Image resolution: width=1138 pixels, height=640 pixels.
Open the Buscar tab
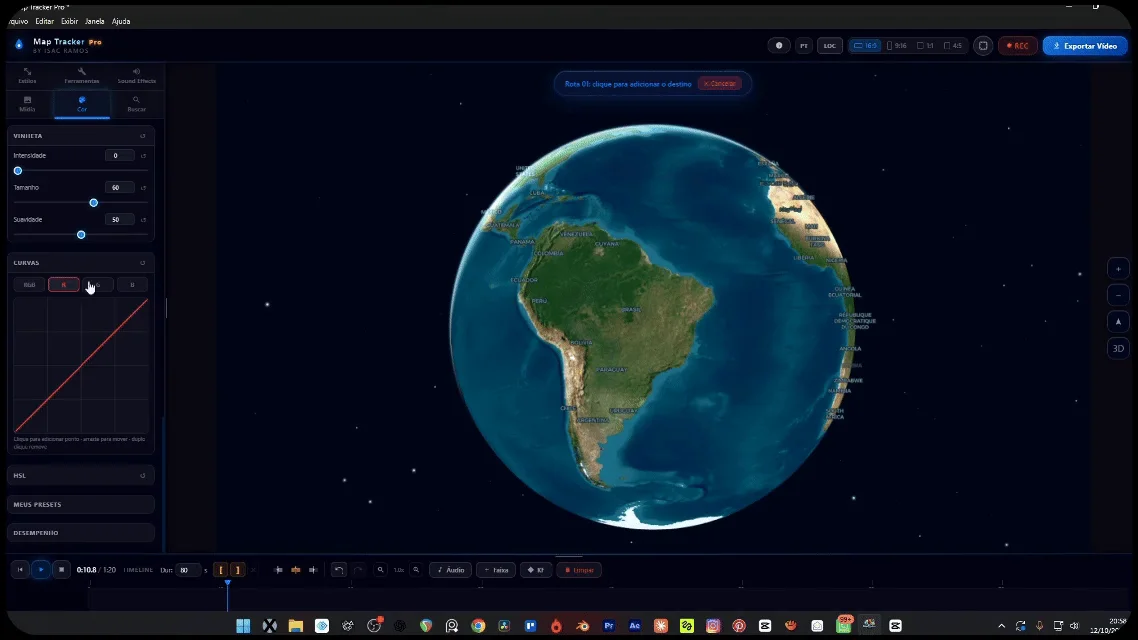coord(136,104)
